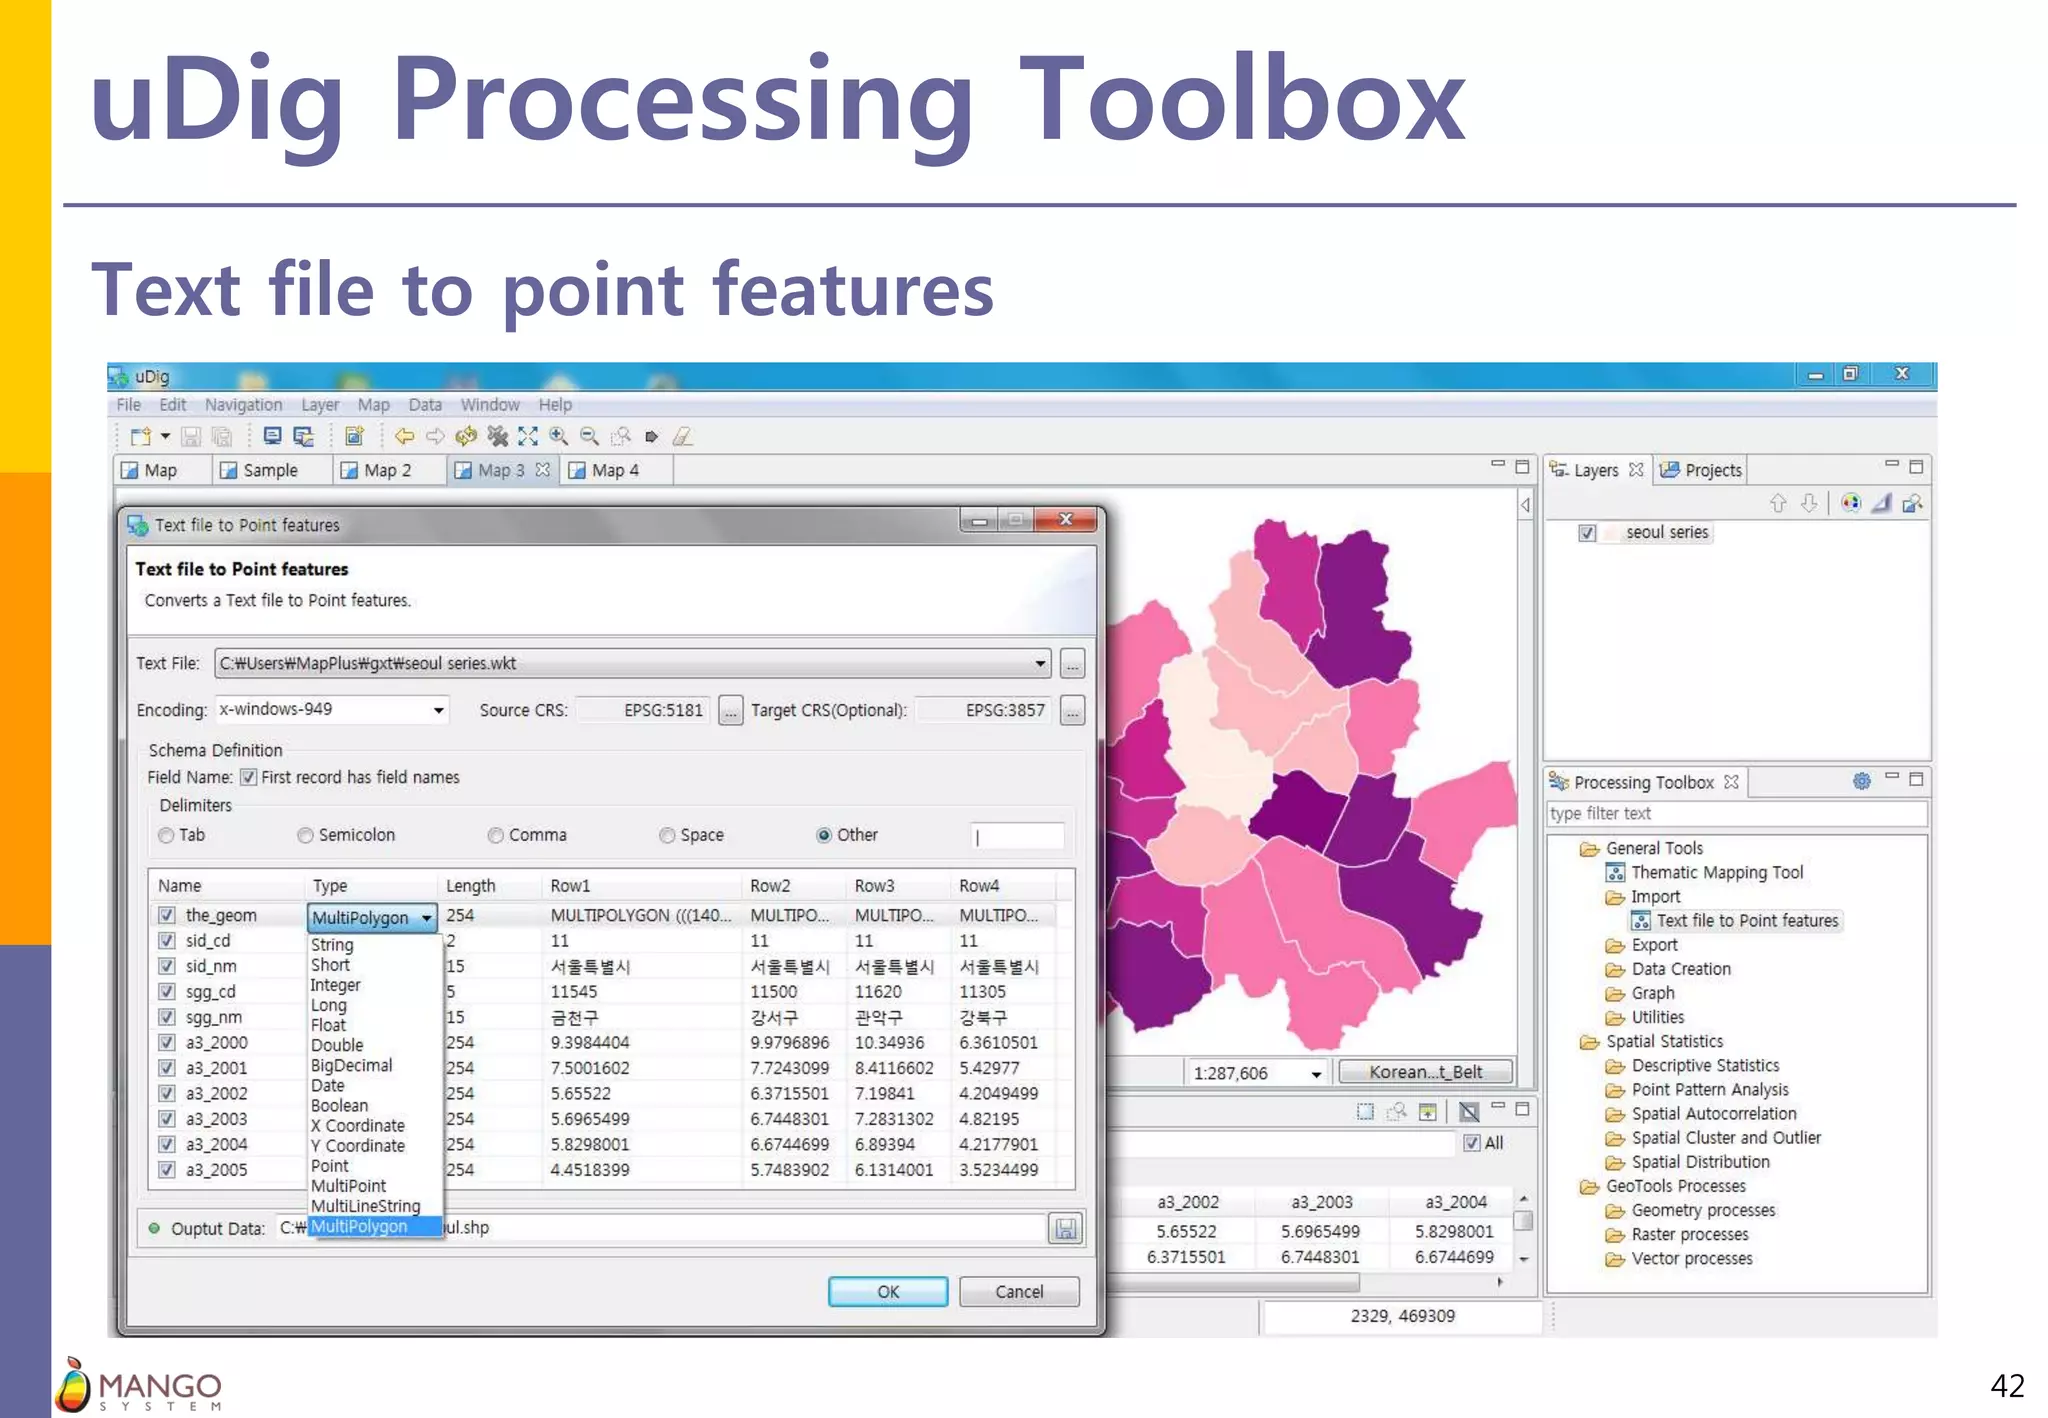The height and width of the screenshot is (1418, 2048).
Task: Select the Semicolon delimiter radio button
Action: pos(306,835)
